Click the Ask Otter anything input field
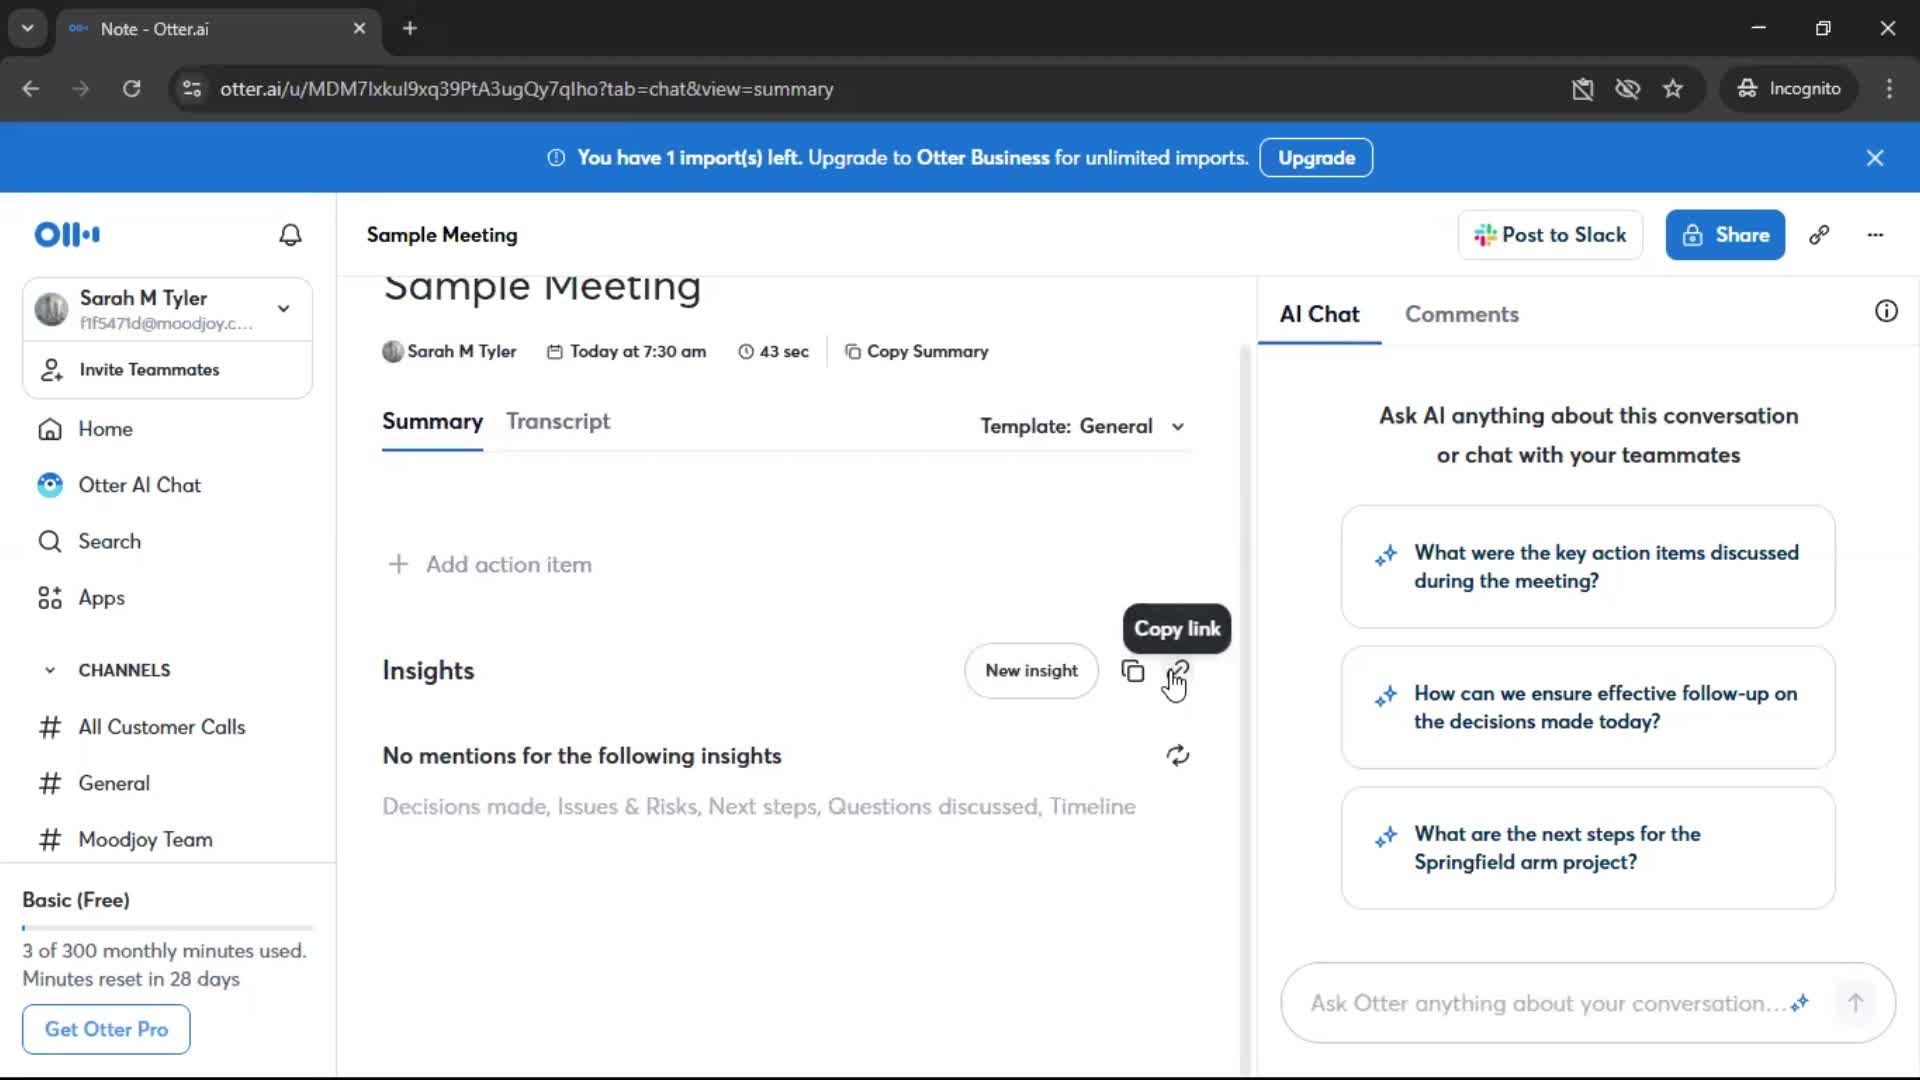1920x1080 pixels. [x=1545, y=1003]
